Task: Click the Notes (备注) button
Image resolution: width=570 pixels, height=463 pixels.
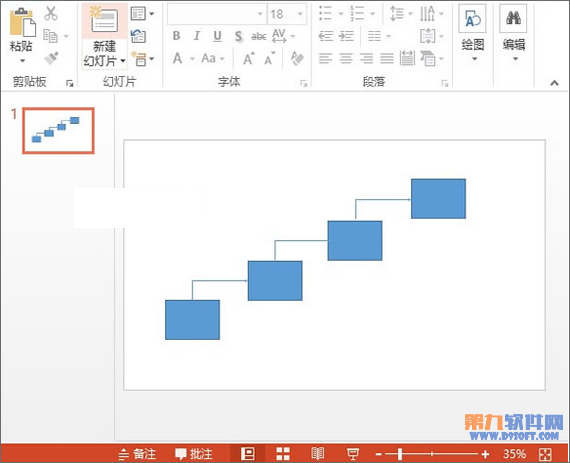Action: (137, 454)
